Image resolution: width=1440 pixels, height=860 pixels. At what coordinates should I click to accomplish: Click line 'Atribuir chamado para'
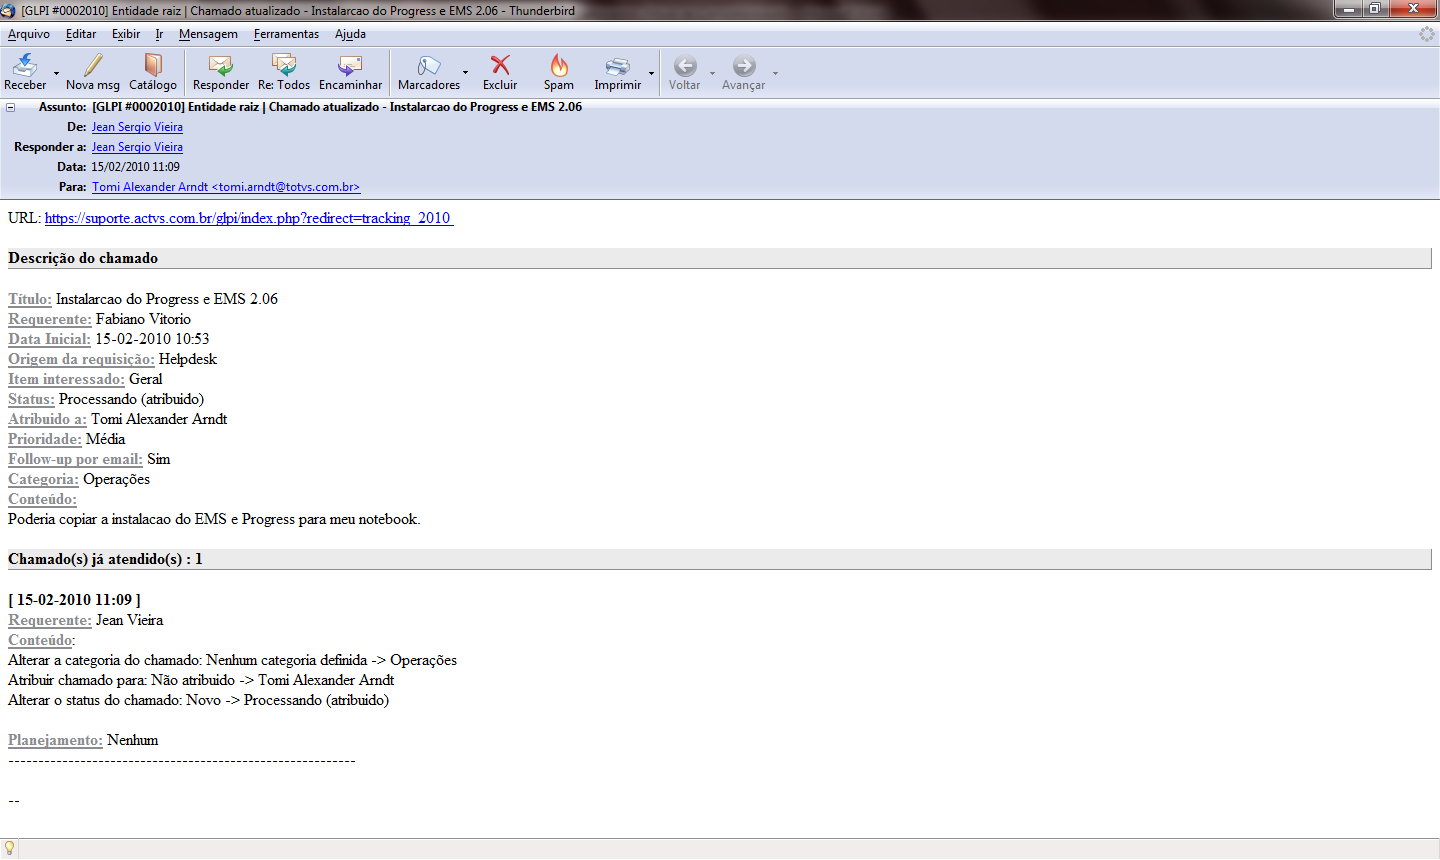pos(201,680)
